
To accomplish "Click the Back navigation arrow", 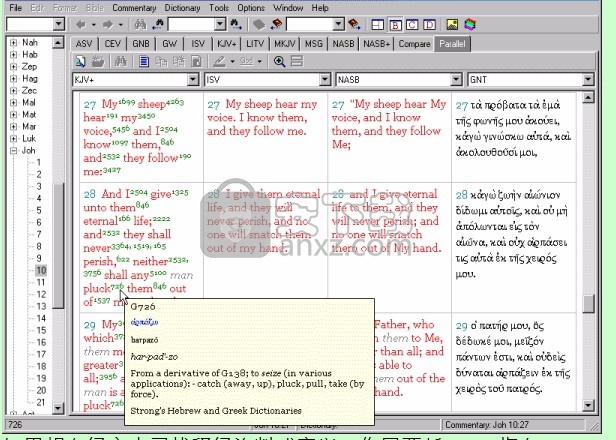I will 81,25.
